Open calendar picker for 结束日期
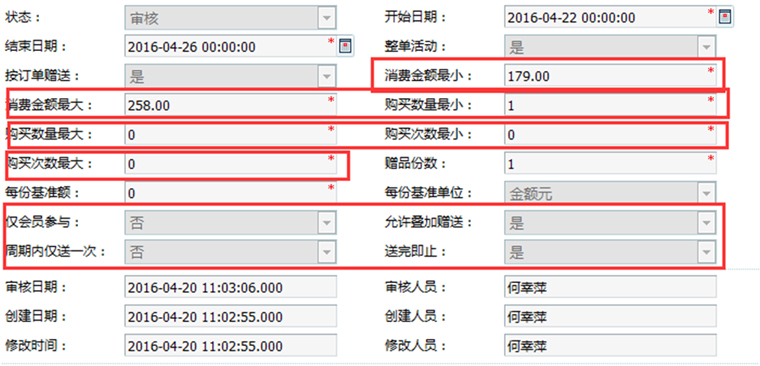 [x=346, y=46]
